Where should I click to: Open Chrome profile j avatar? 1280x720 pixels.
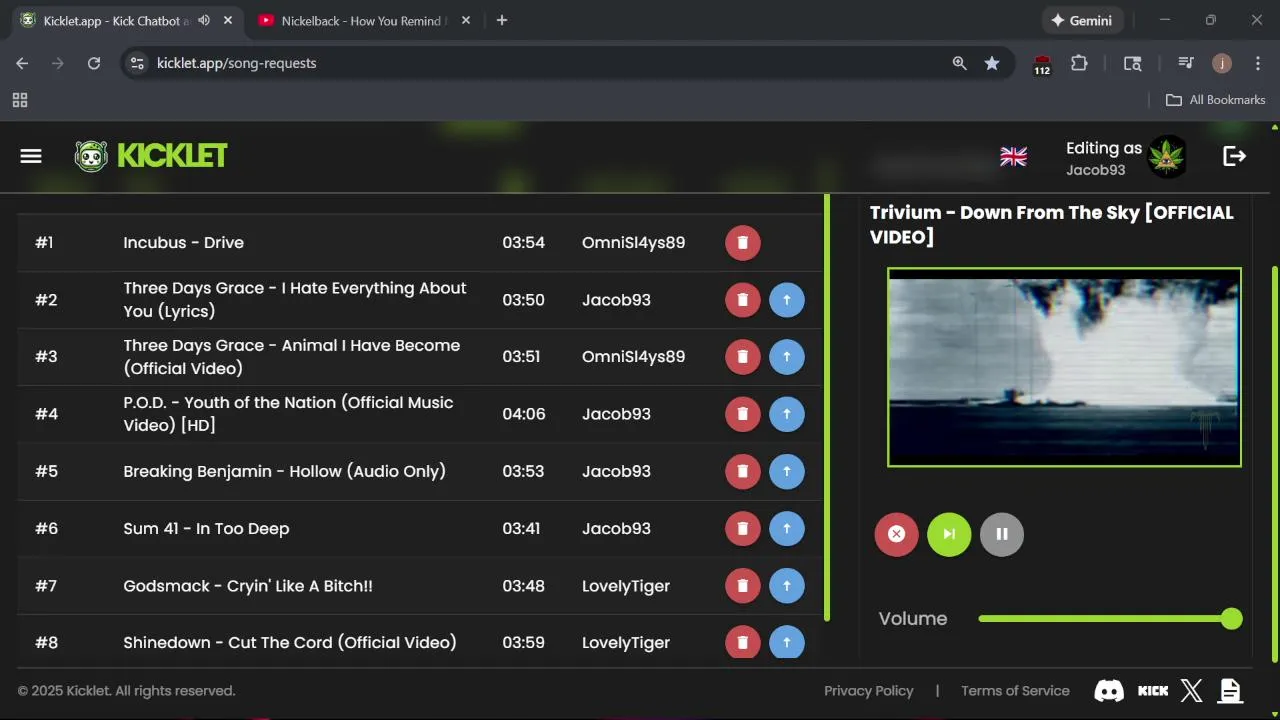[1222, 63]
